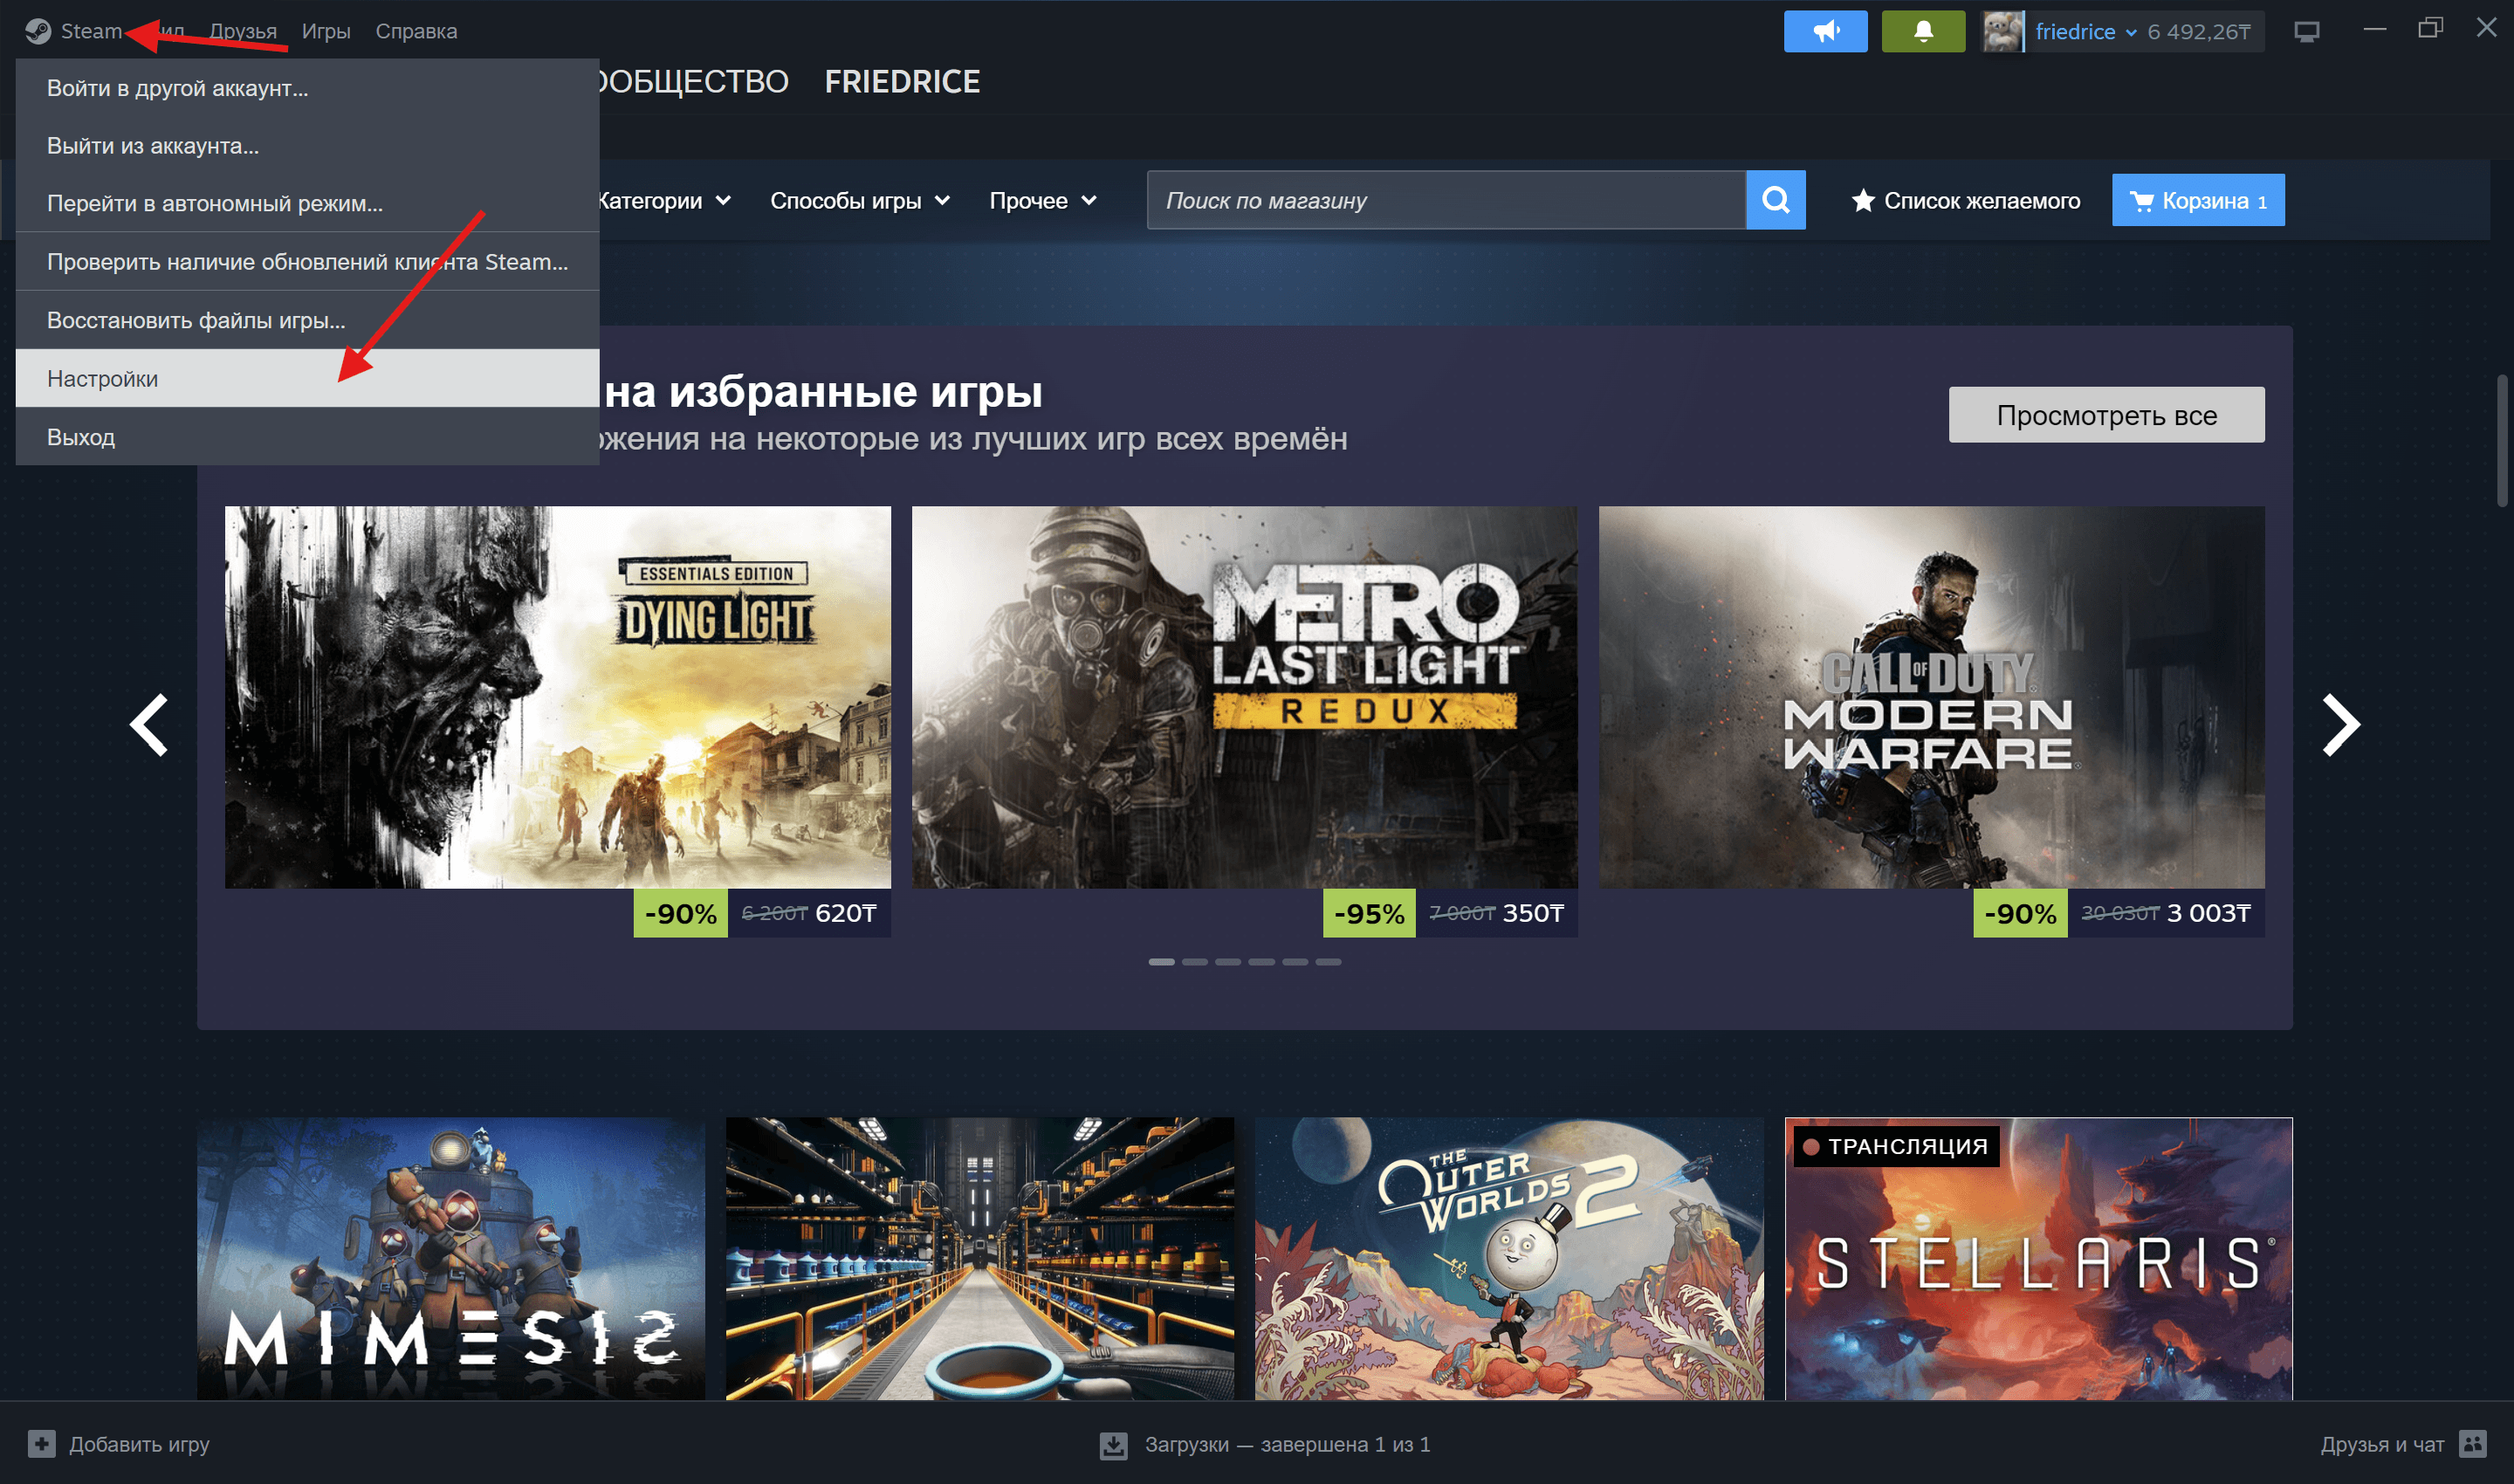Open Call of Duty Modern Warfare card
The width and height of the screenshot is (2514, 1484).
[x=1931, y=697]
